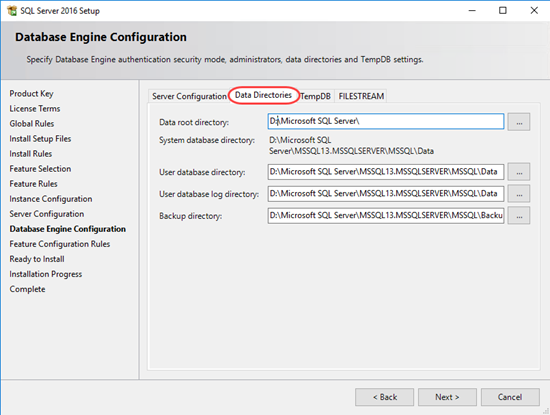Screen dimensions: 550x415
Task: Select the TempDB tab
Action: click(x=315, y=96)
